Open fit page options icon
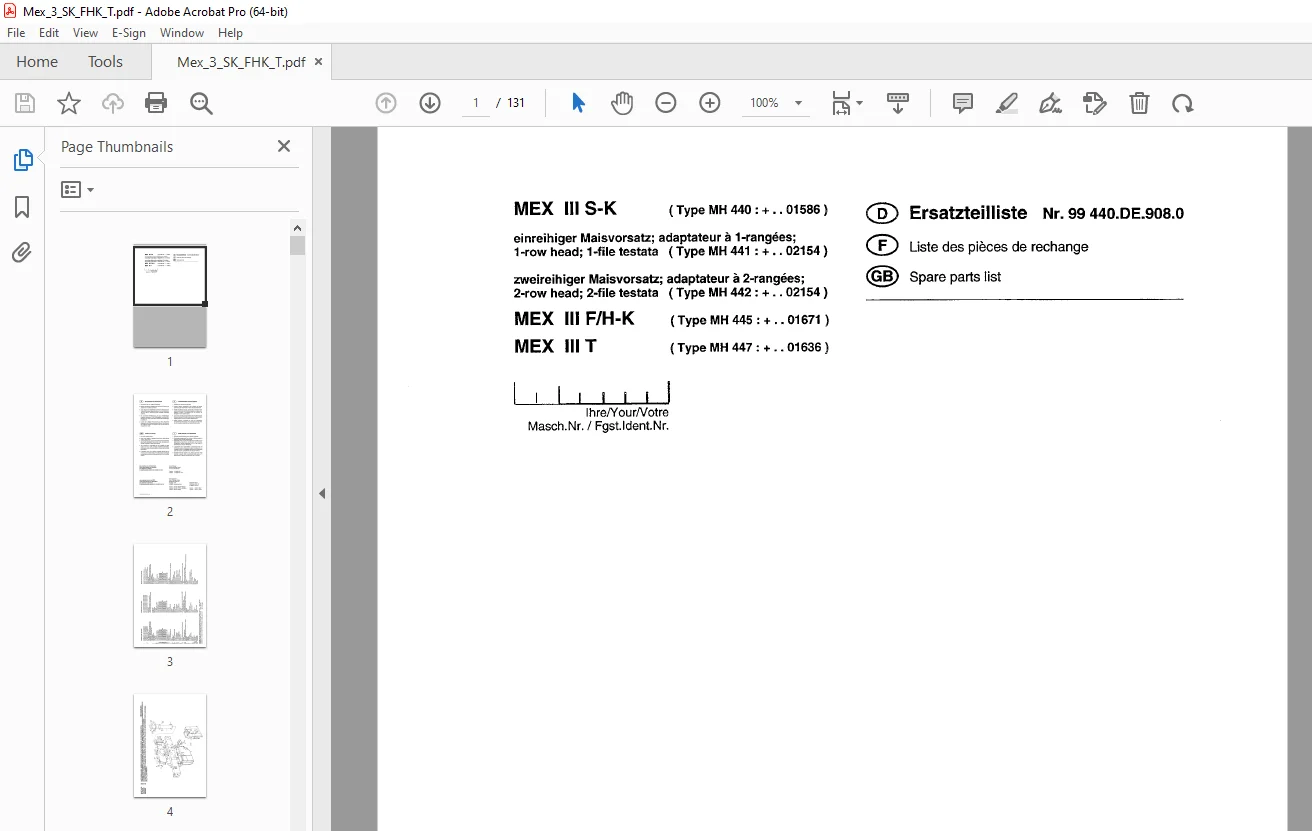 847,103
